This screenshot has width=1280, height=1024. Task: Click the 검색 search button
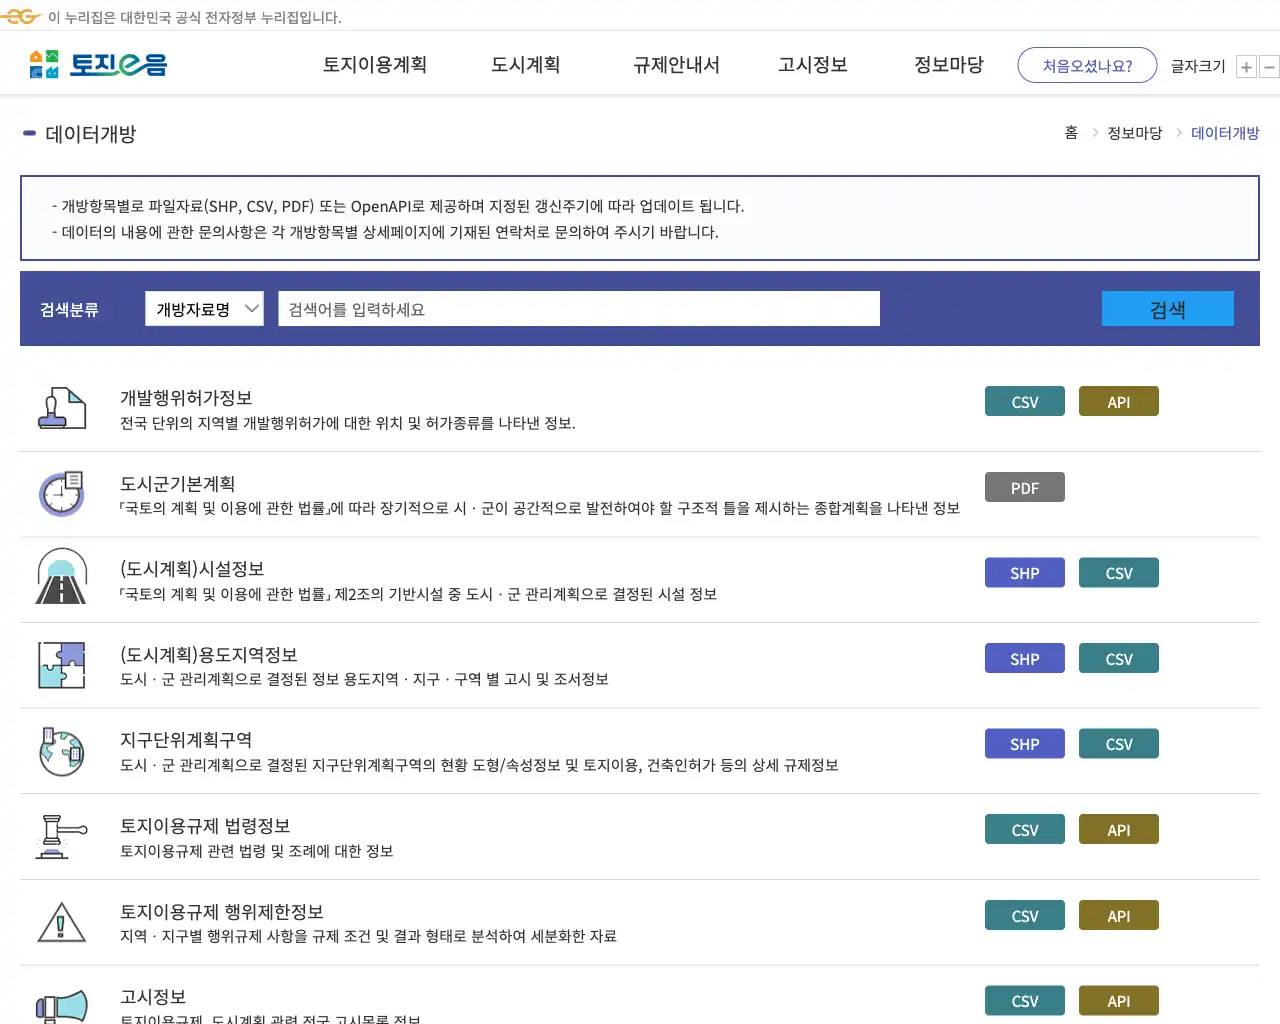click(x=1167, y=308)
